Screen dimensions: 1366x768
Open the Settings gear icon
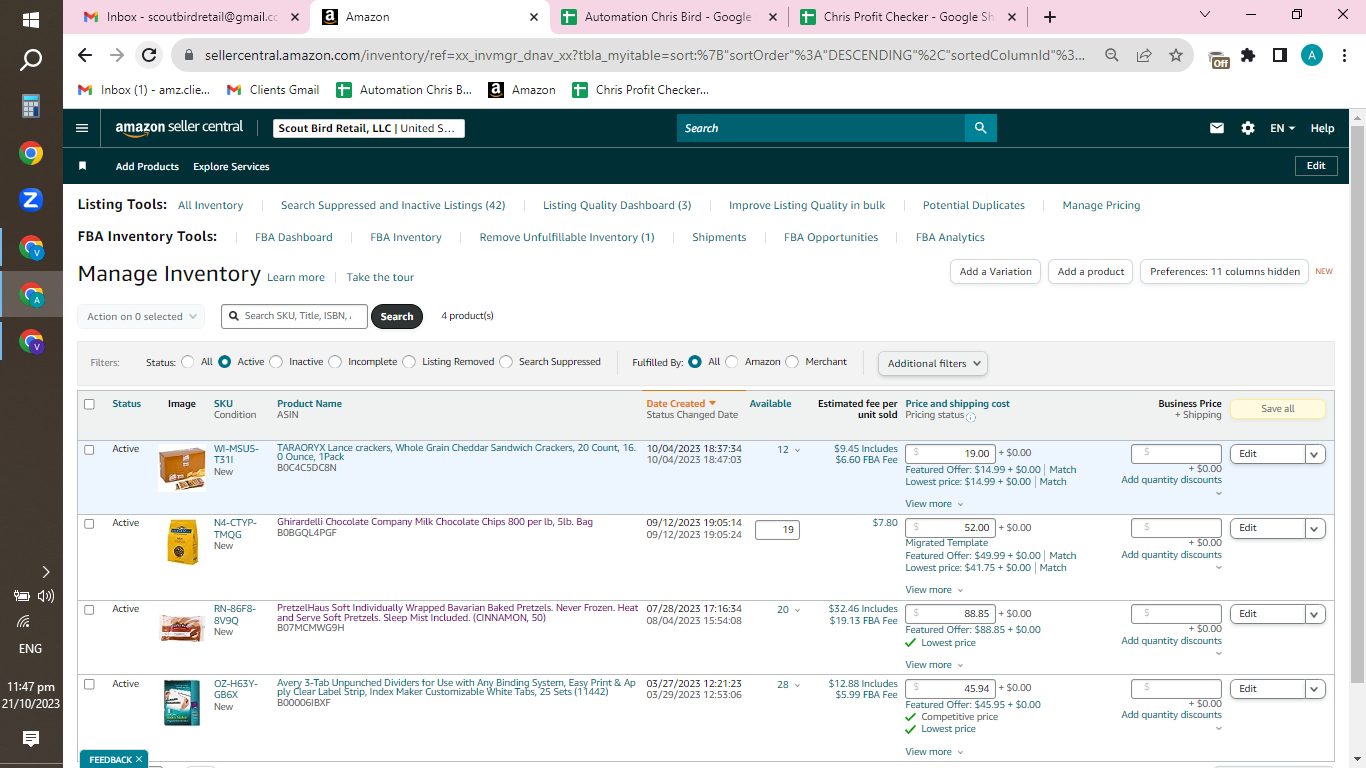(x=1248, y=128)
